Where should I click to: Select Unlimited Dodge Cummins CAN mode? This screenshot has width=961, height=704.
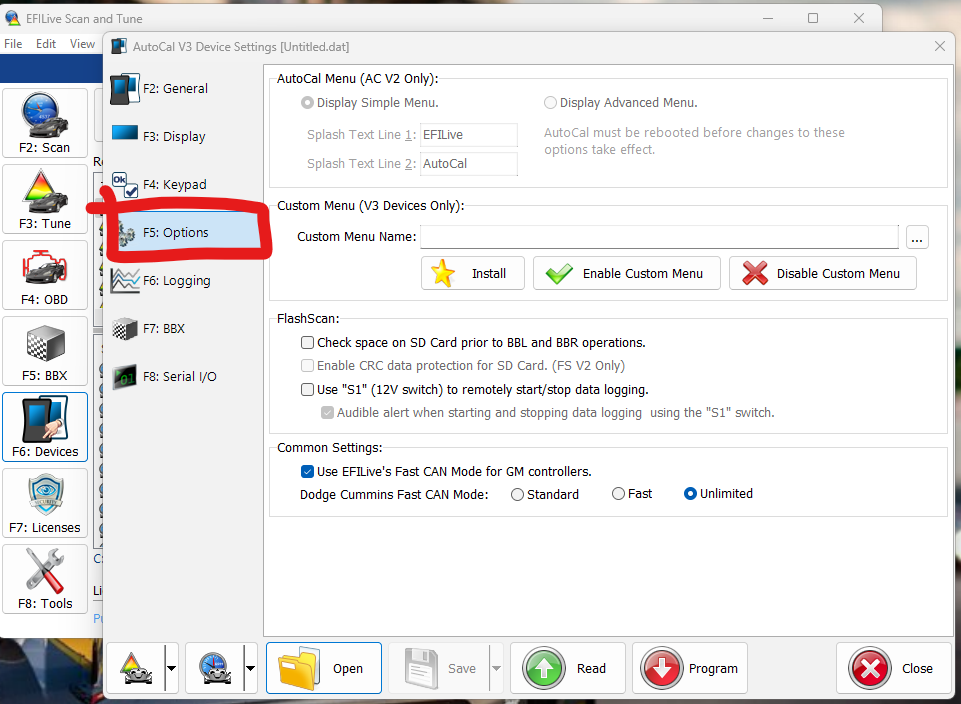point(690,494)
